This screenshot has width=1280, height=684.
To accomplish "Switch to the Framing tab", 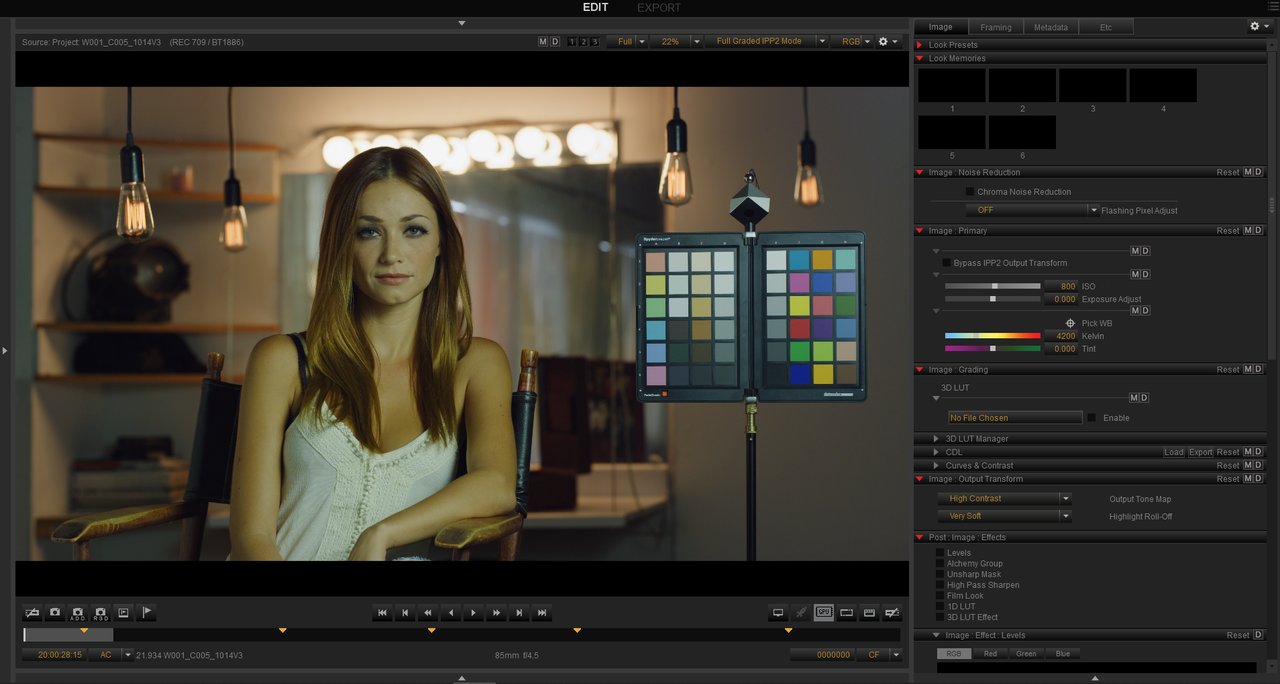I will pos(996,27).
